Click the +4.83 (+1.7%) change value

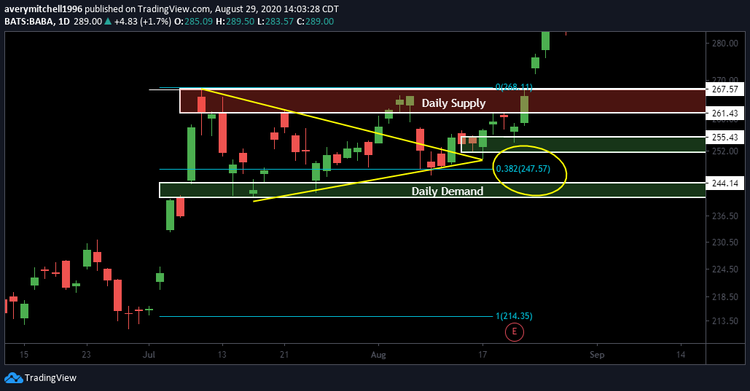[143, 22]
